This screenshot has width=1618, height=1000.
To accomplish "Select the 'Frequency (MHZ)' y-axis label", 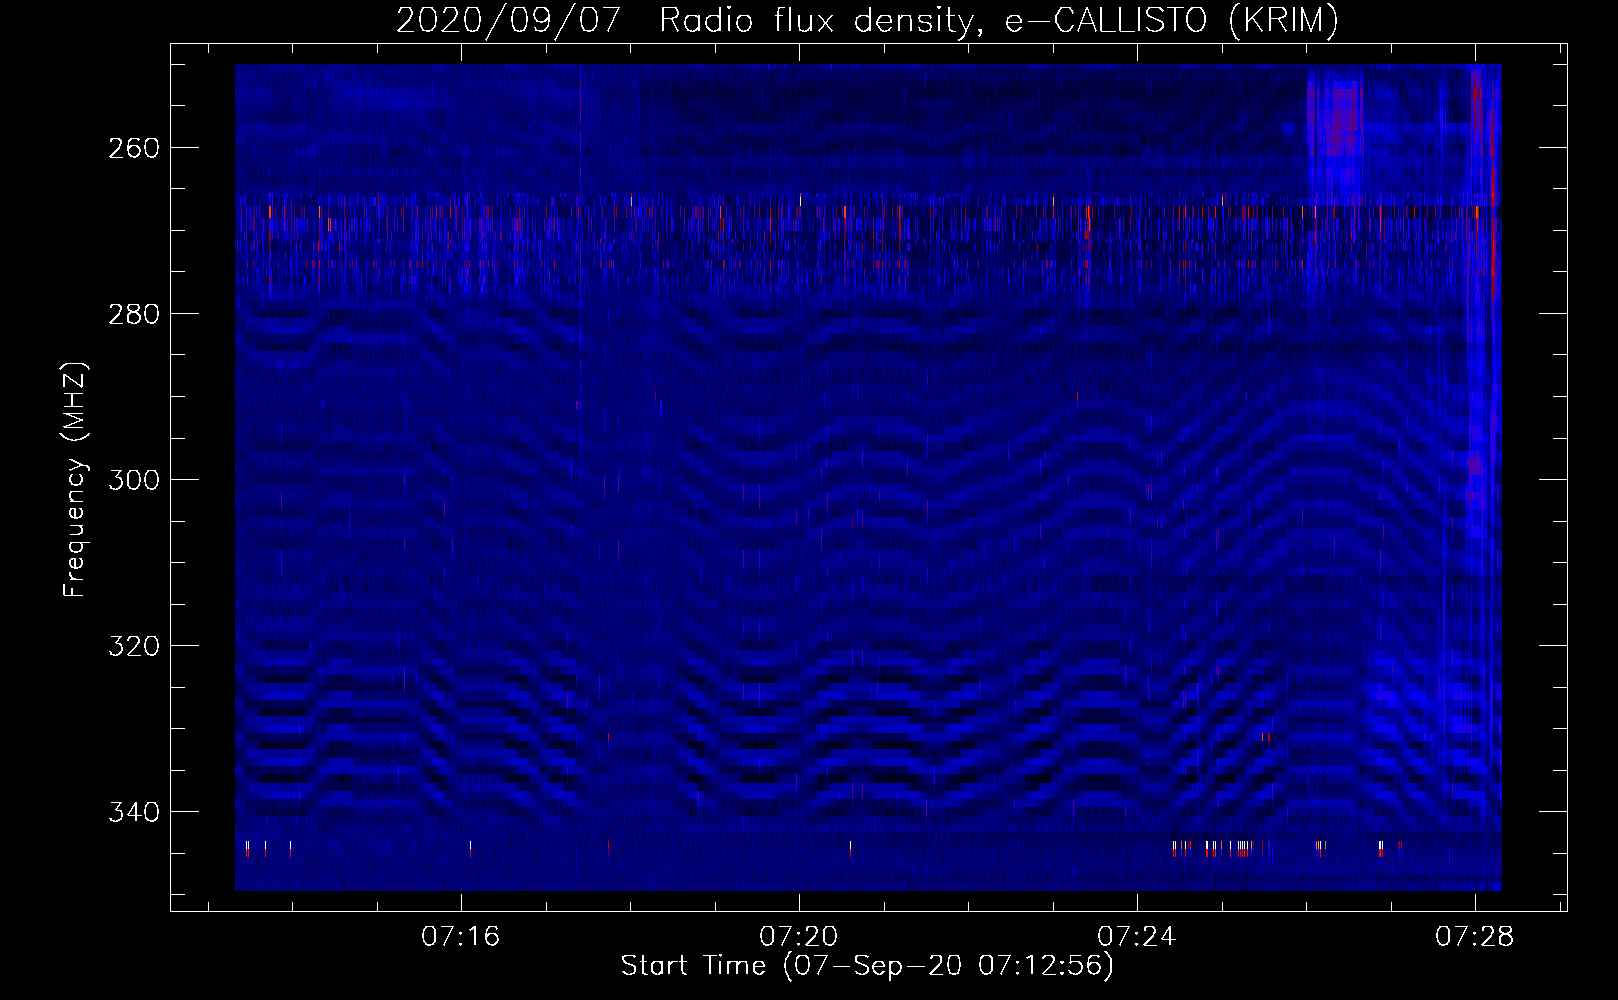I will (x=75, y=479).
